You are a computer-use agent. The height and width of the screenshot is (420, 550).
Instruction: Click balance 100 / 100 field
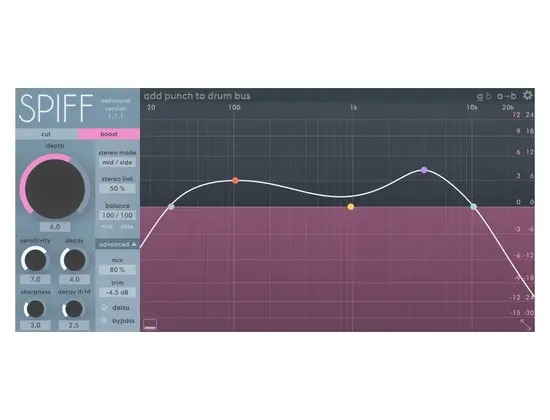pos(117,215)
